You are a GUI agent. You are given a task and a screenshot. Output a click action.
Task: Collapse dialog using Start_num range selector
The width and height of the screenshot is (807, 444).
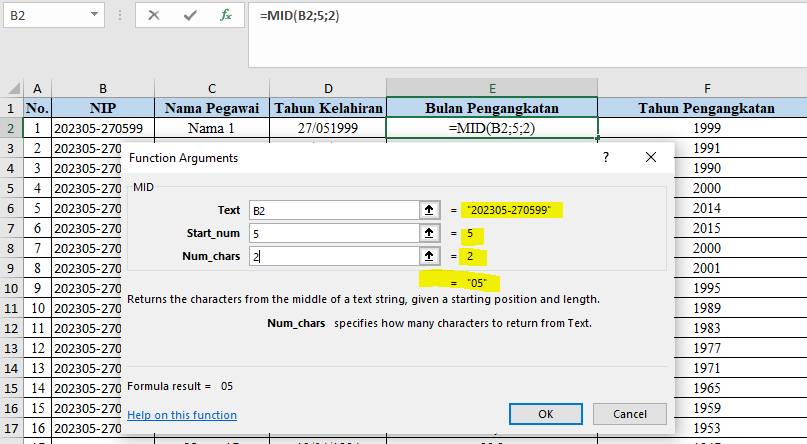(429, 233)
